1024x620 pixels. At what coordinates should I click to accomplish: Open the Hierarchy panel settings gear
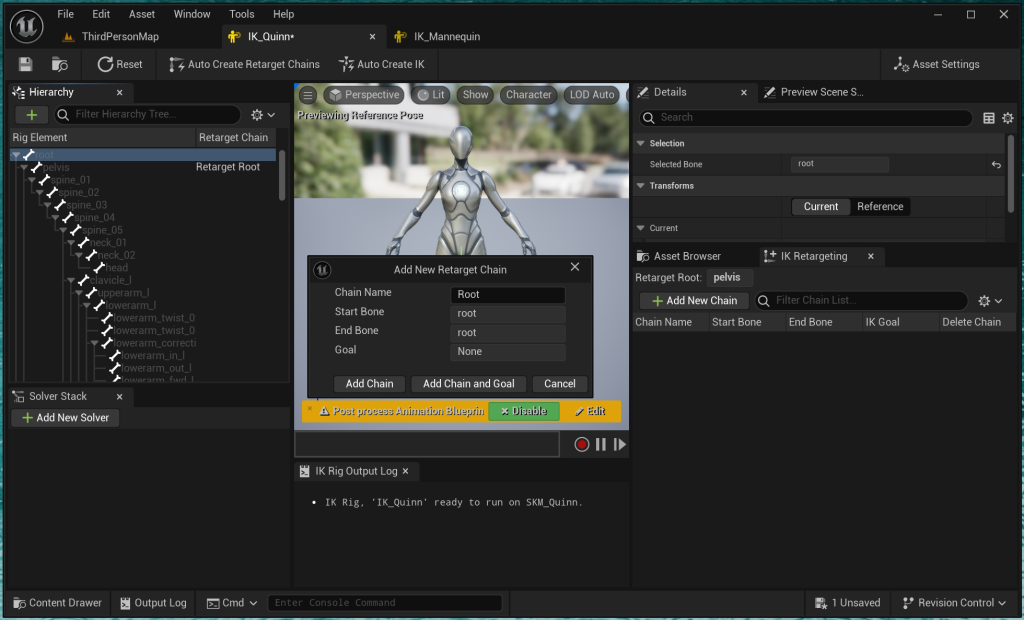(x=263, y=115)
